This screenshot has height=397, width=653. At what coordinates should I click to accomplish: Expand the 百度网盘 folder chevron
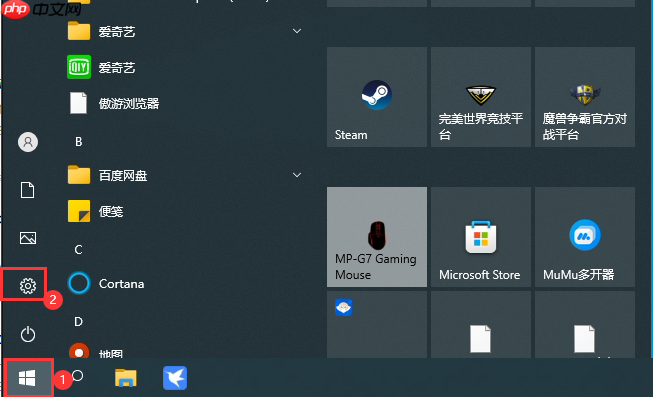tap(297, 175)
